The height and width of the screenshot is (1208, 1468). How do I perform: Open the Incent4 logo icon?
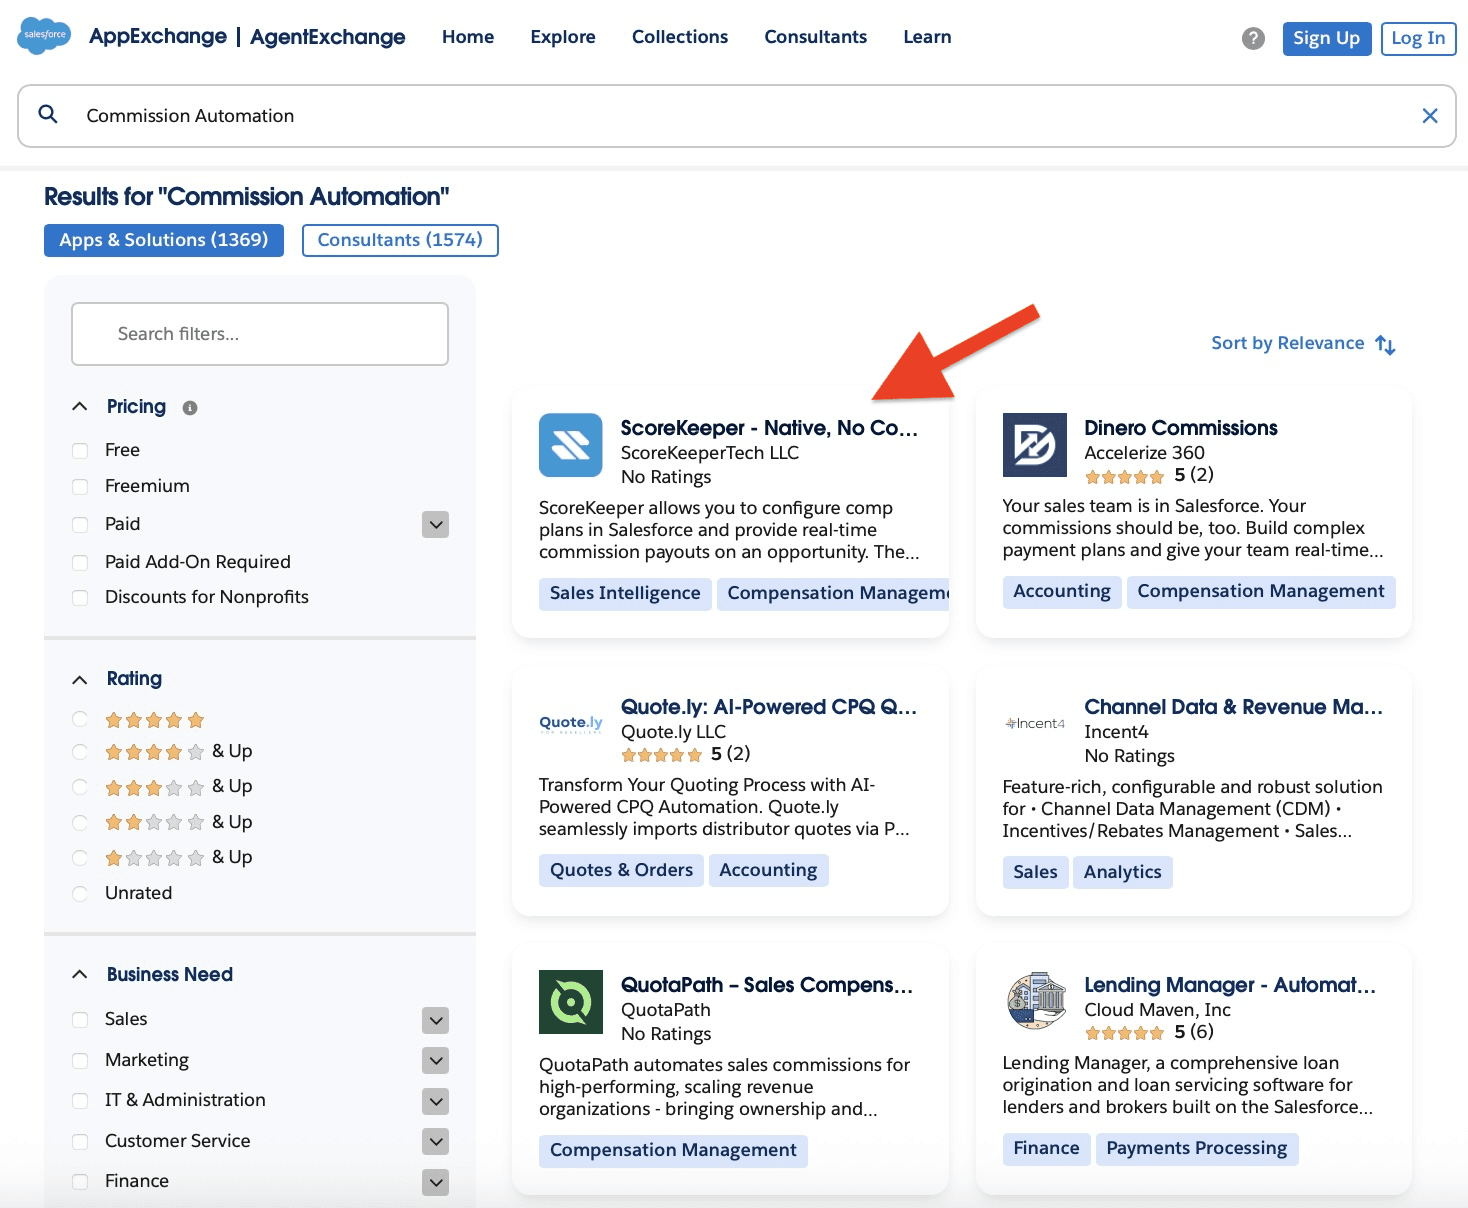(1033, 723)
